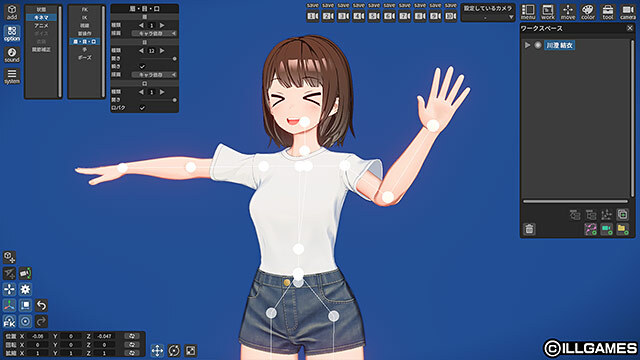Open the tool toolbox icon
This screenshot has height=360, width=640.
(608, 12)
